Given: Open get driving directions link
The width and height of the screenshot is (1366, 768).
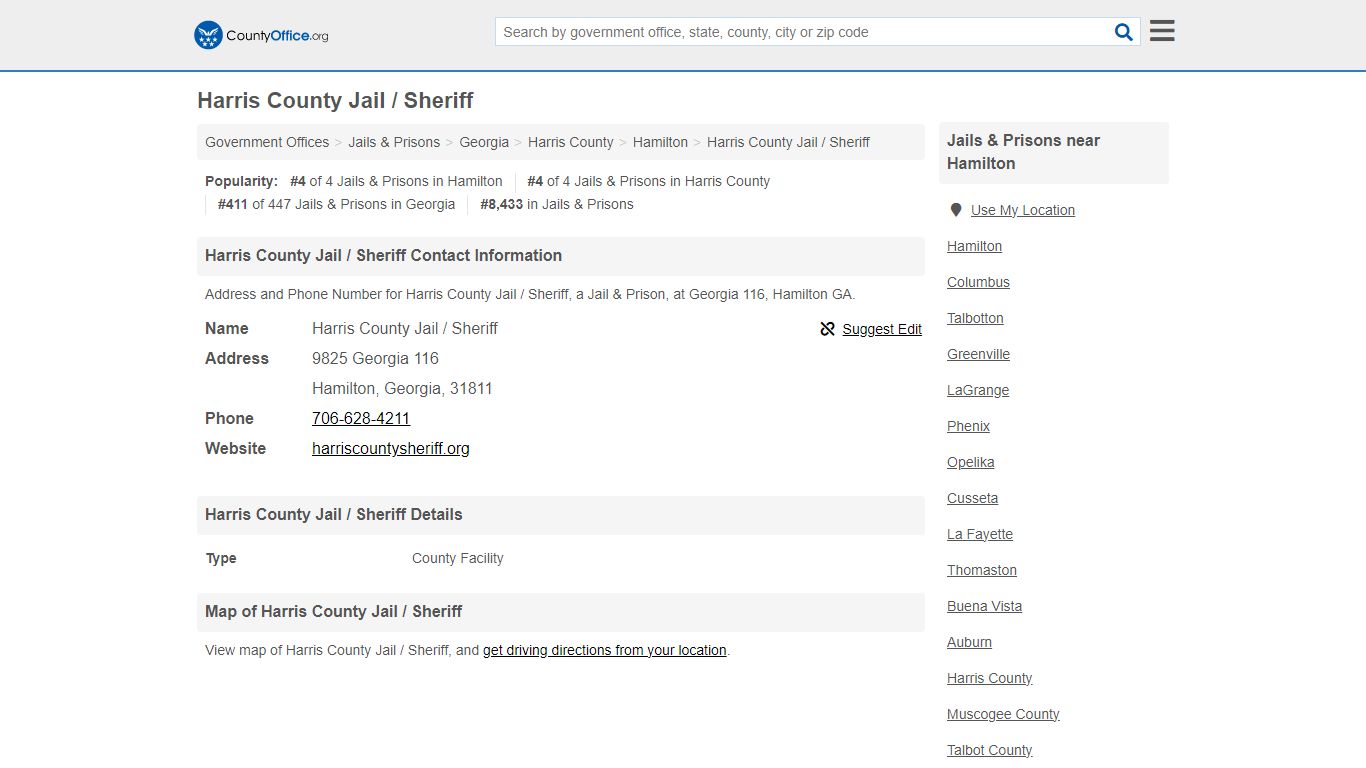Looking at the screenshot, I should (605, 650).
